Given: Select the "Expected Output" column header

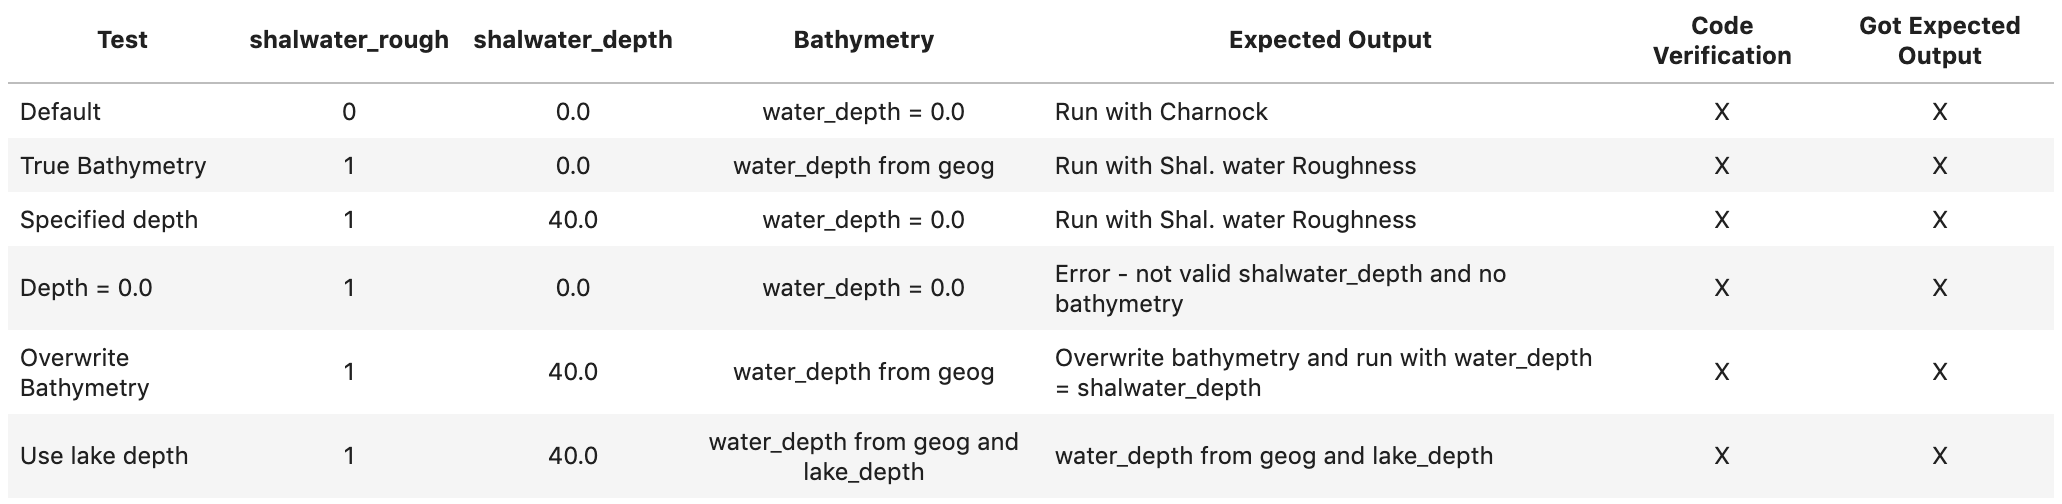Looking at the screenshot, I should coord(1330,40).
